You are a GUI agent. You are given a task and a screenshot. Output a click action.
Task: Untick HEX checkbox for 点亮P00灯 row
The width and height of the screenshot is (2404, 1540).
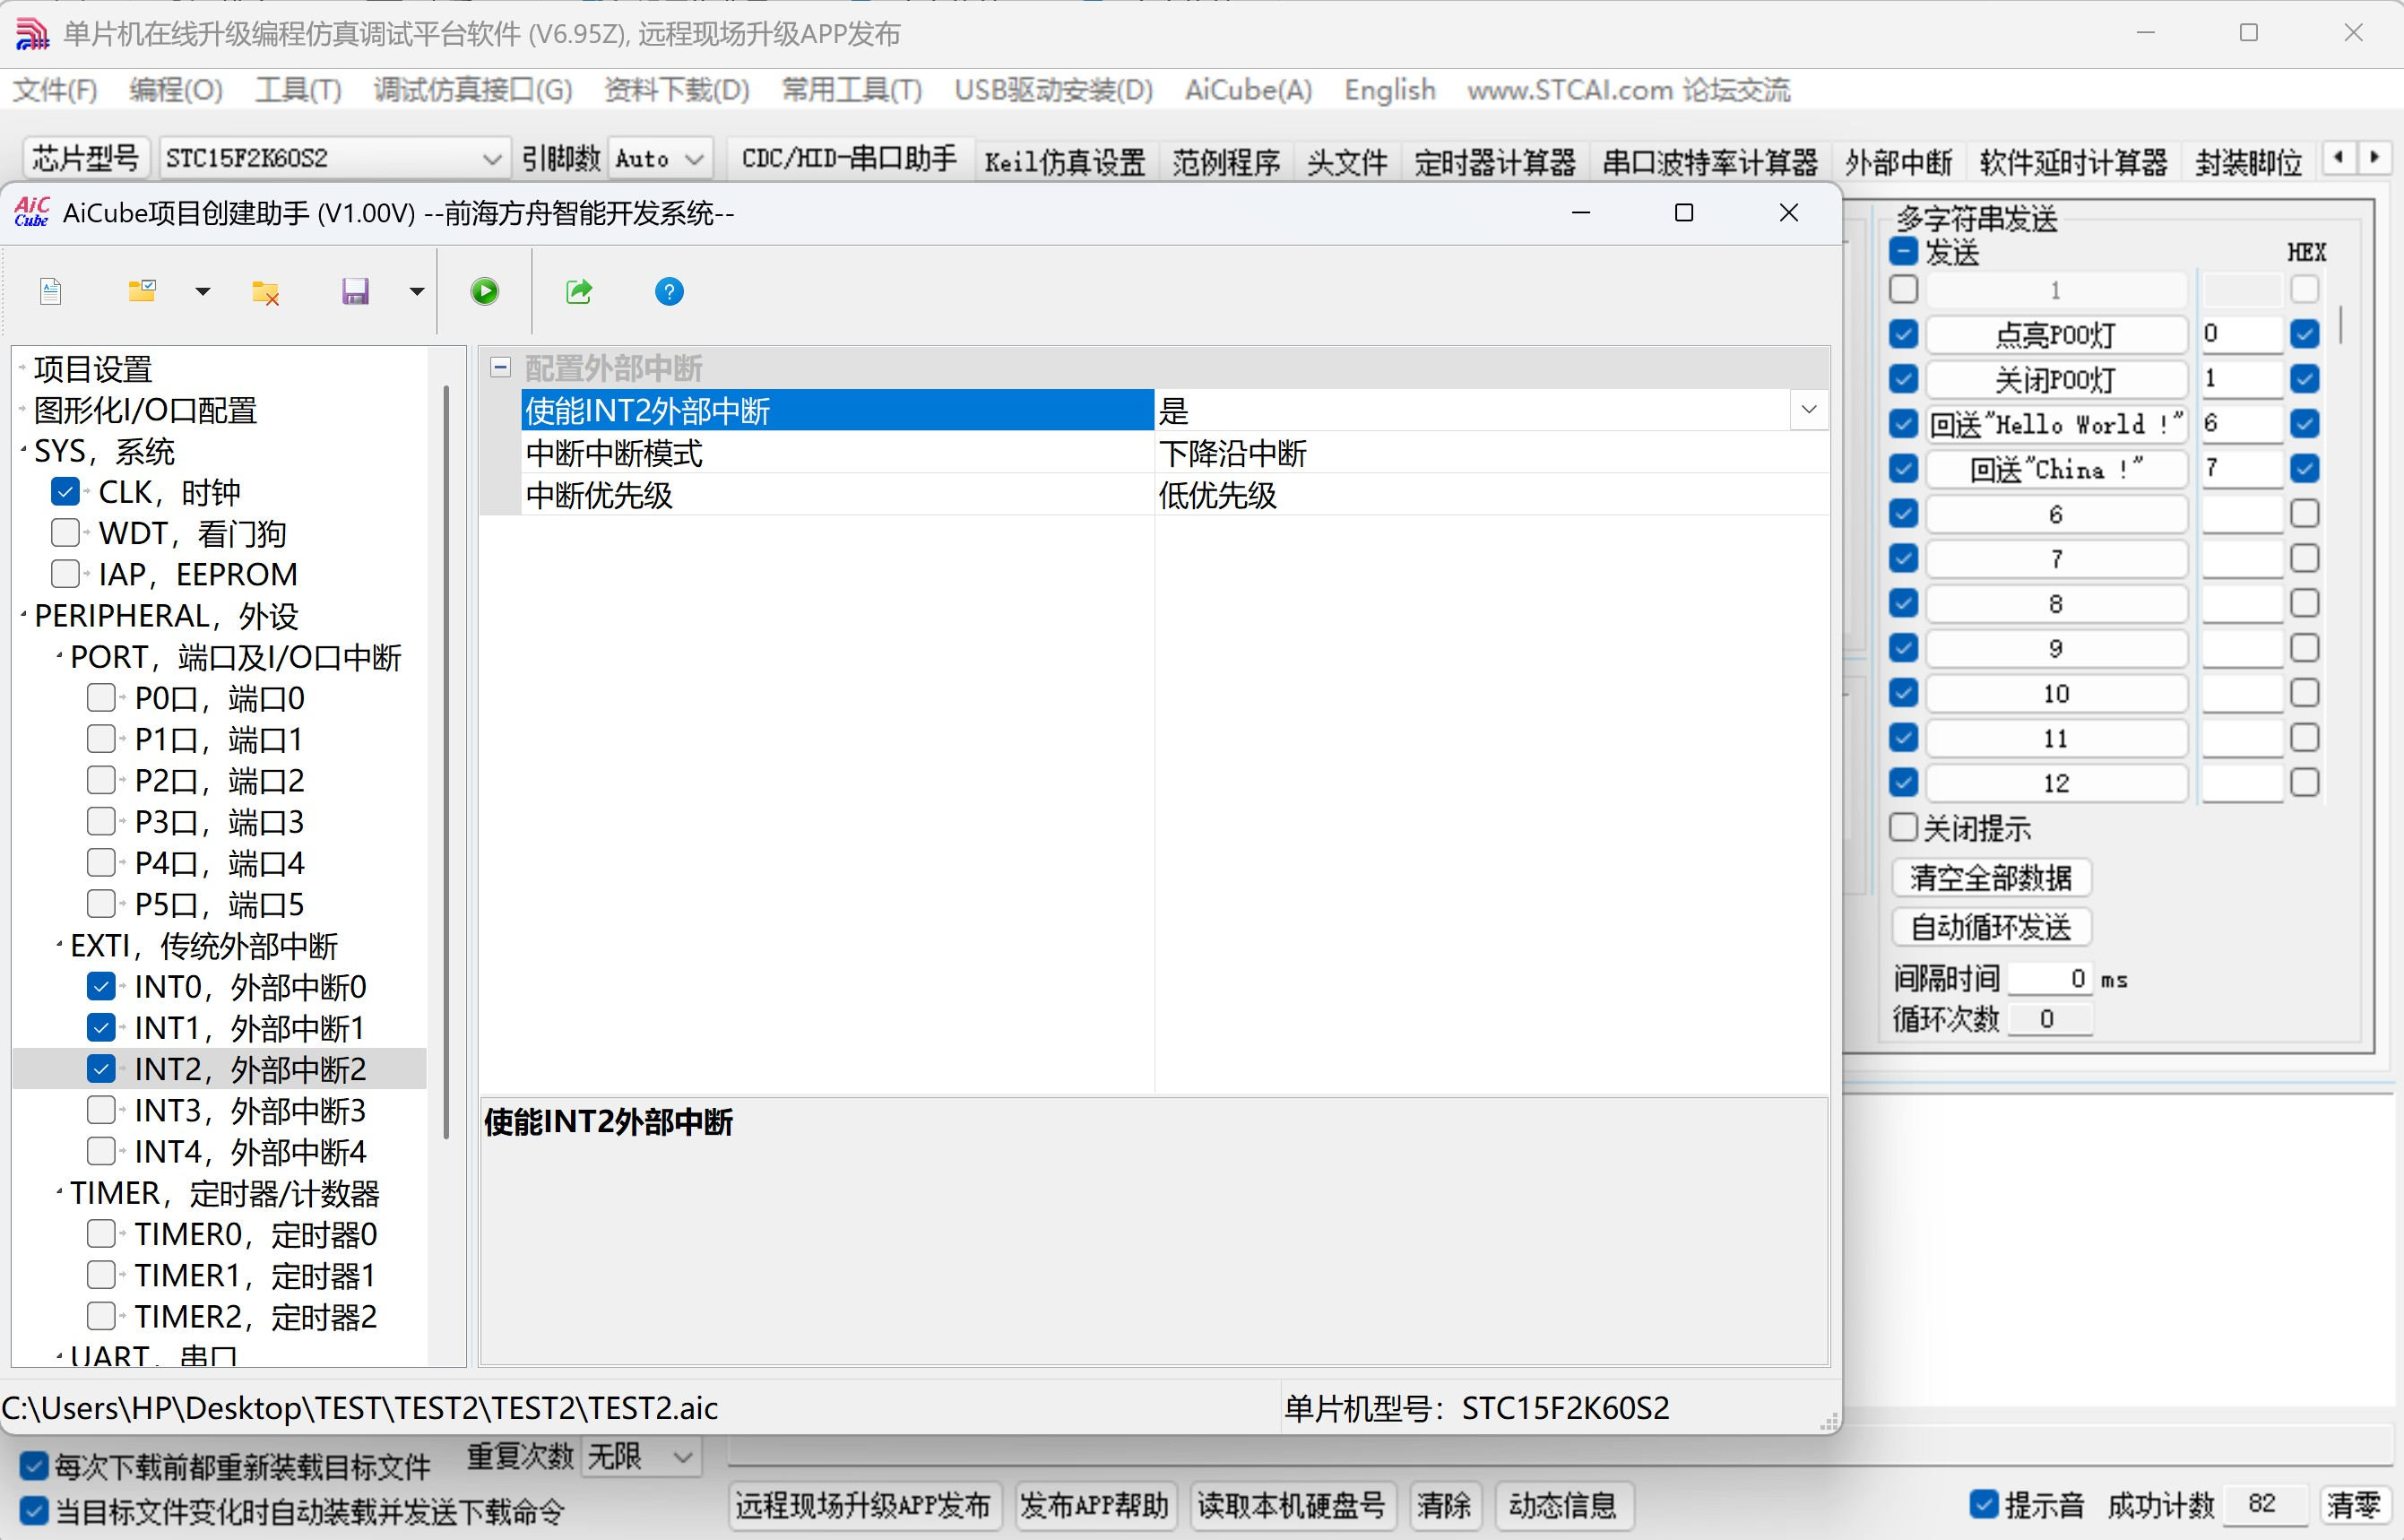pyautogui.click(x=2305, y=334)
